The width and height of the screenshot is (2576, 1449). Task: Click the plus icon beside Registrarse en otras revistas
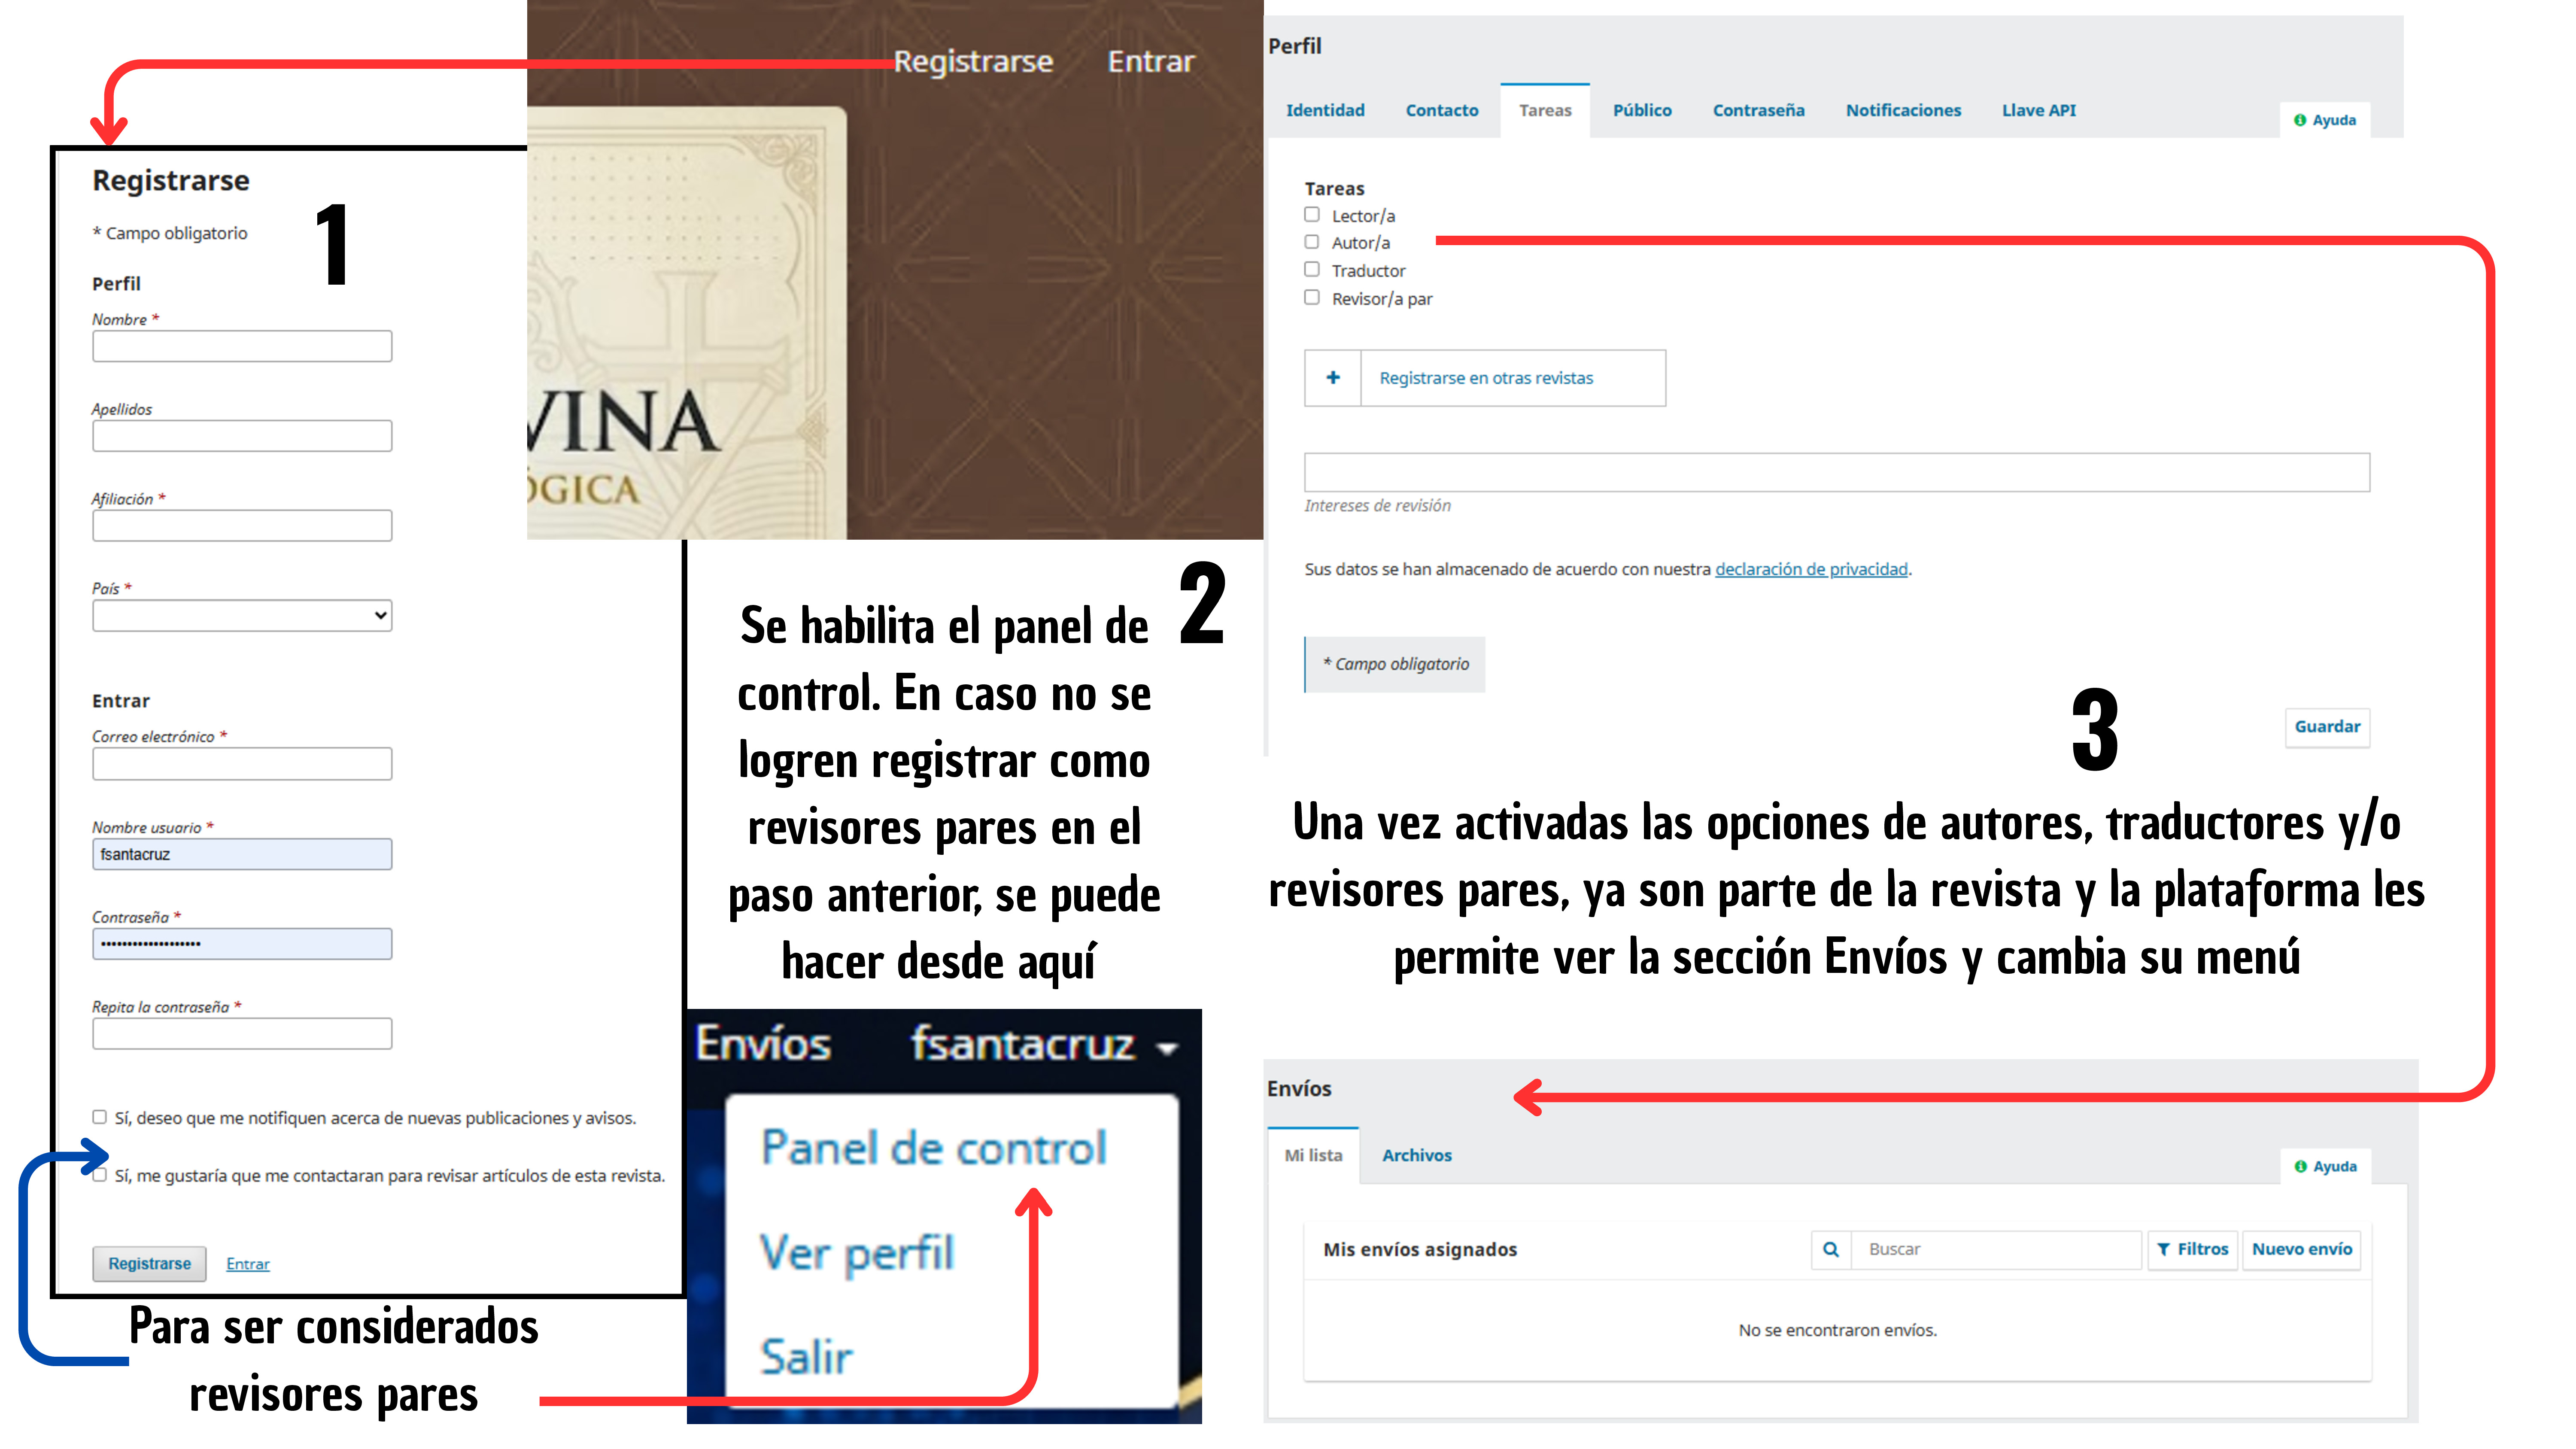[x=1332, y=378]
